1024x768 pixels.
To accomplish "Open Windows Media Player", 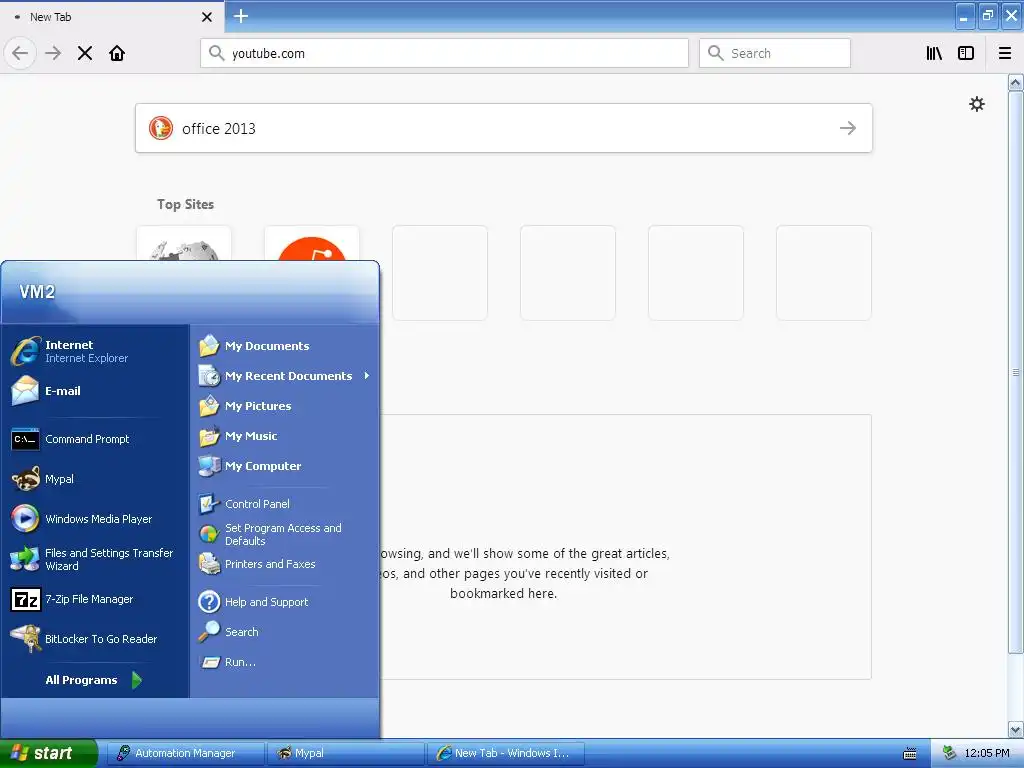I will 95,519.
